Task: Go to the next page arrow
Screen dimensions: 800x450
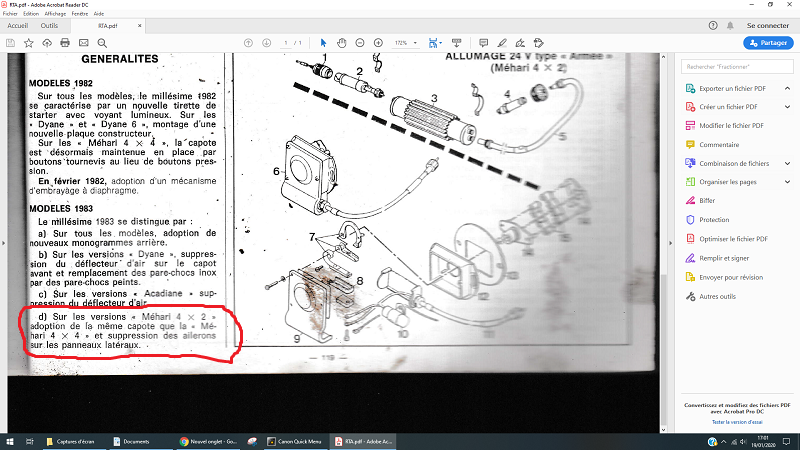Action: pos(266,43)
